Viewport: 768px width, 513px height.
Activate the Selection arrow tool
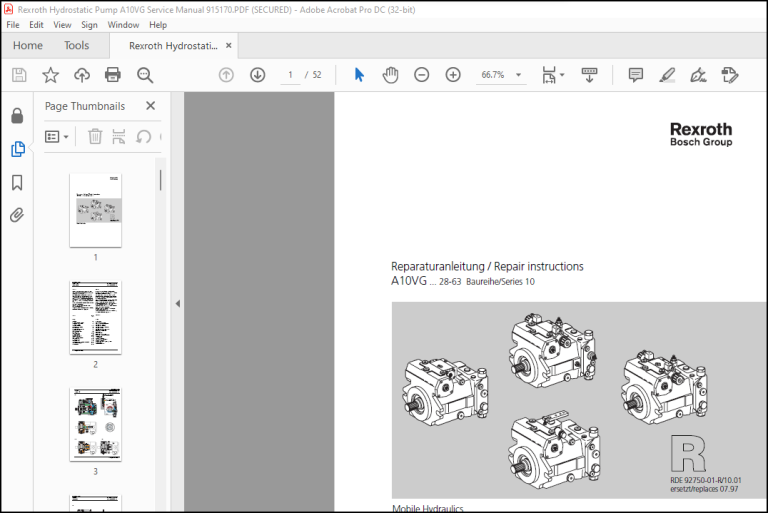click(359, 75)
